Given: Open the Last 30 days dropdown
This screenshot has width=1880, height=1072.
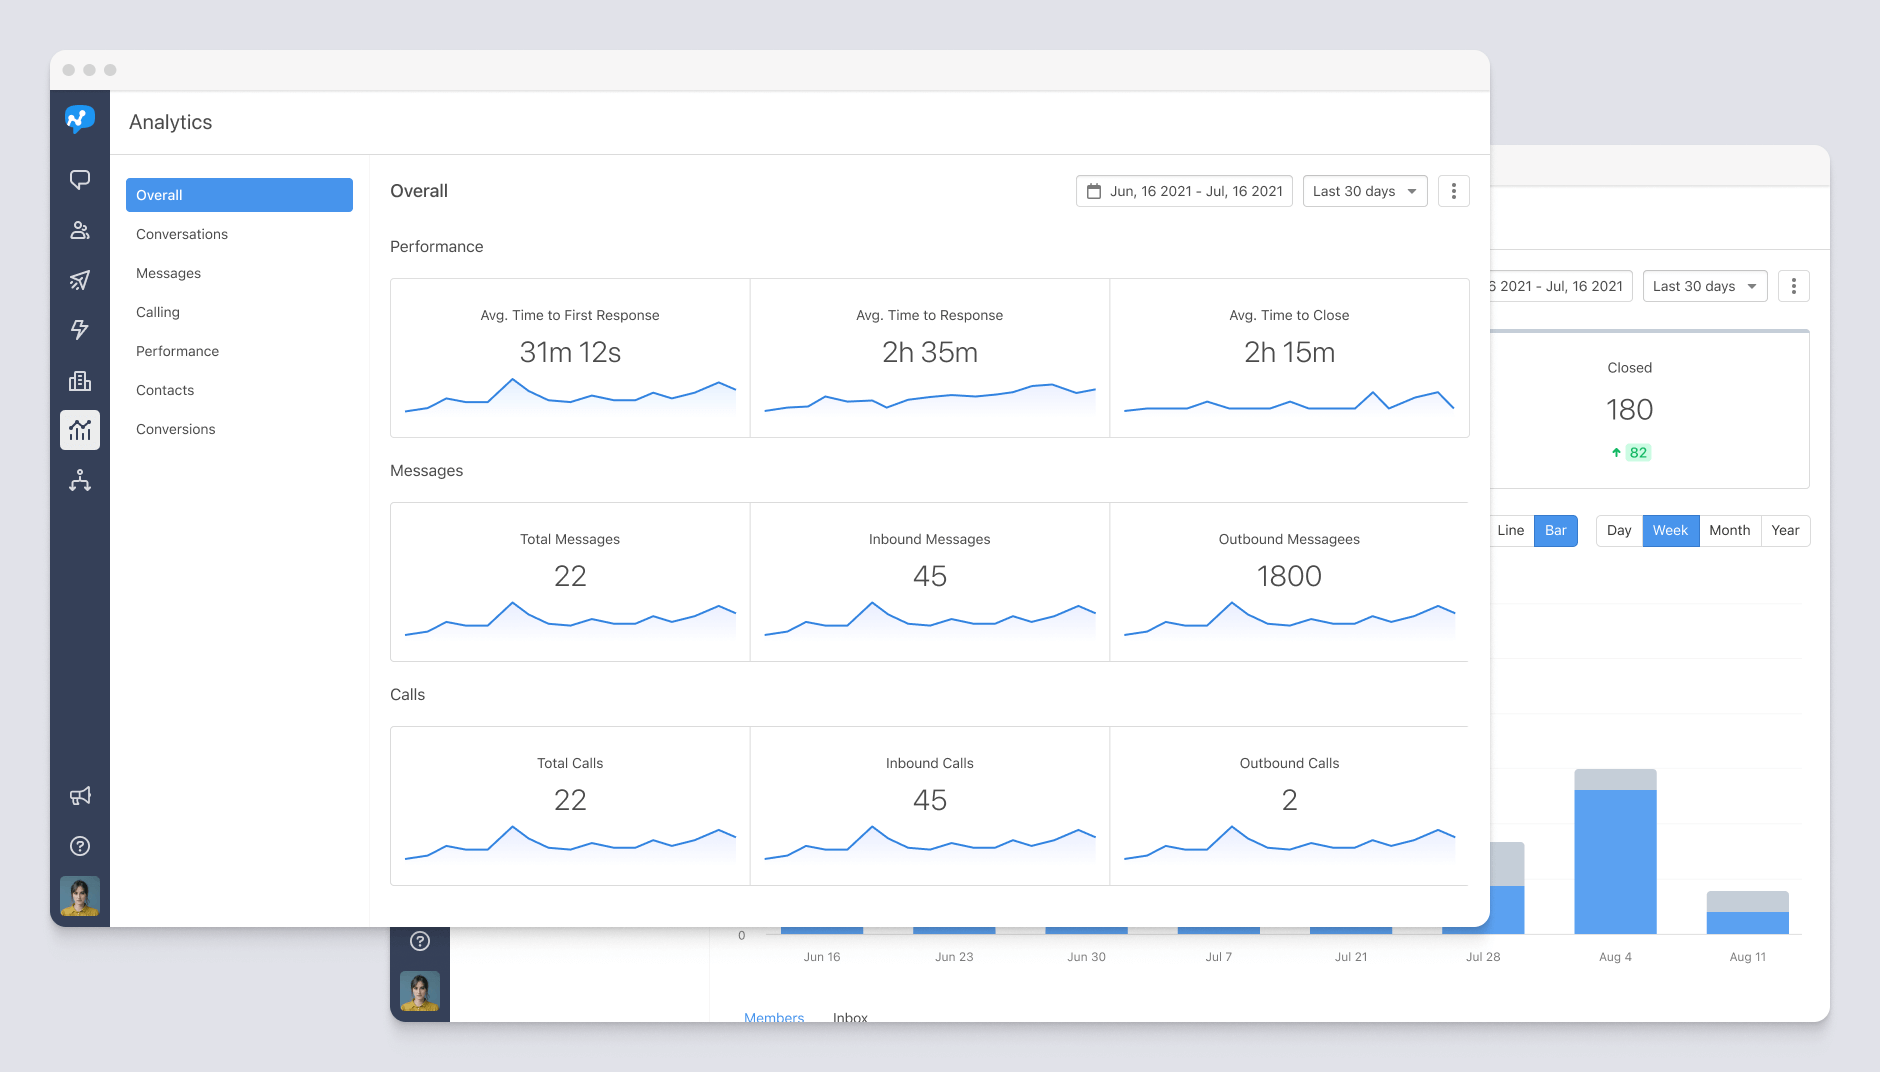Looking at the screenshot, I should click(x=1364, y=190).
